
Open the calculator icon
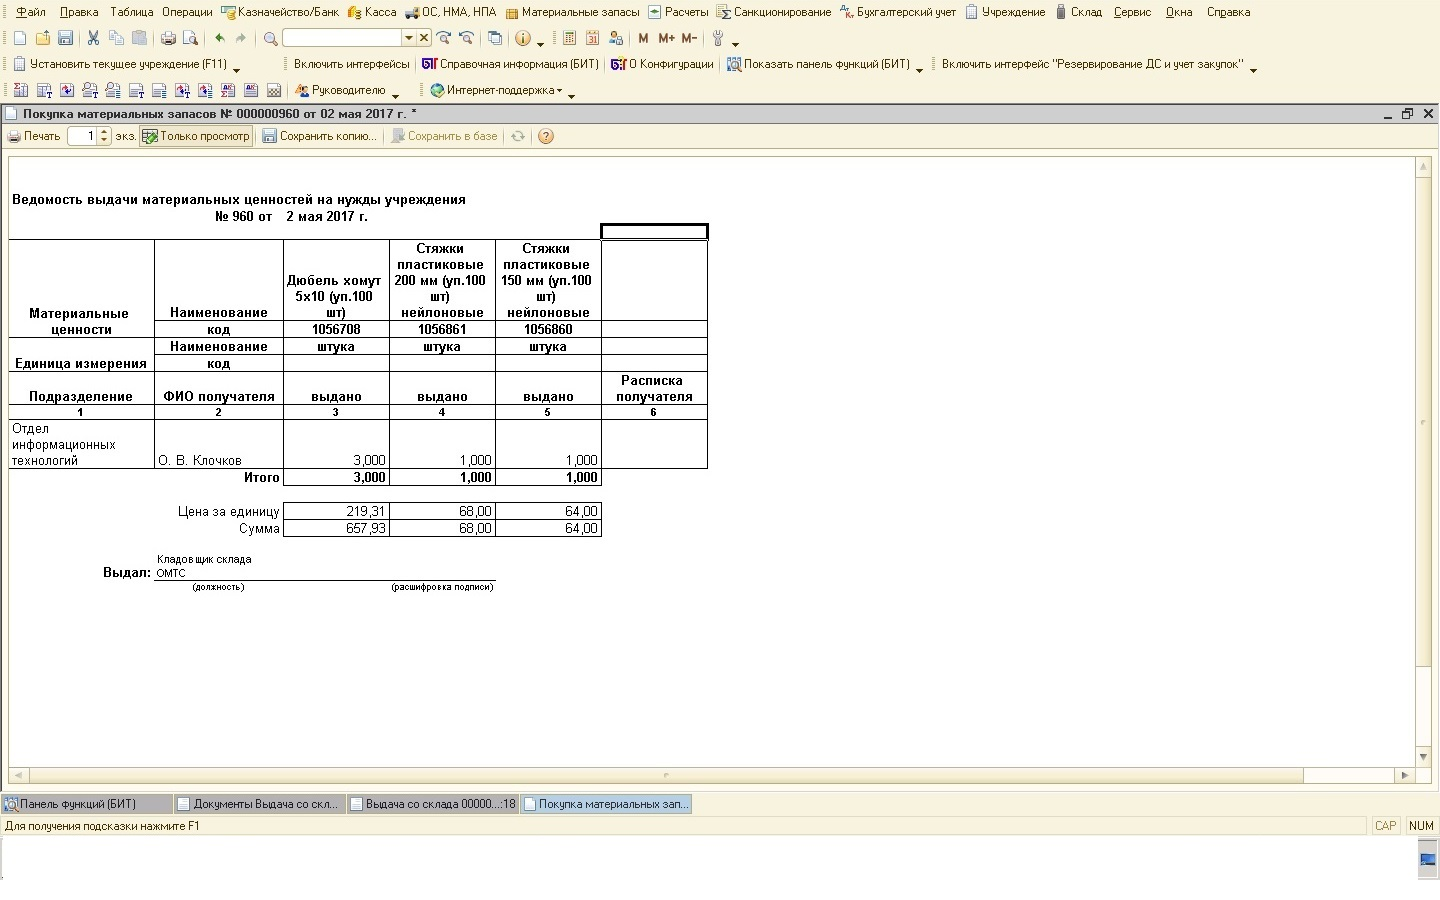tap(569, 38)
